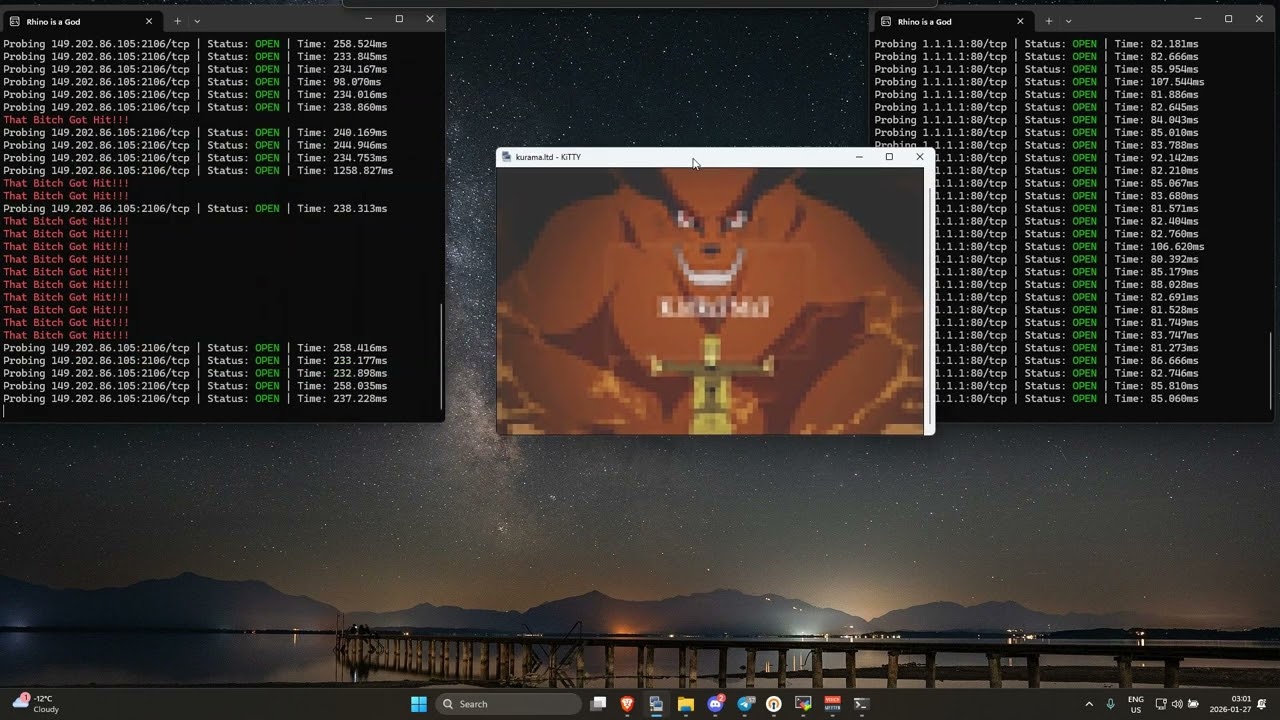
Task: Open volume control in system tray
Action: [1177, 704]
